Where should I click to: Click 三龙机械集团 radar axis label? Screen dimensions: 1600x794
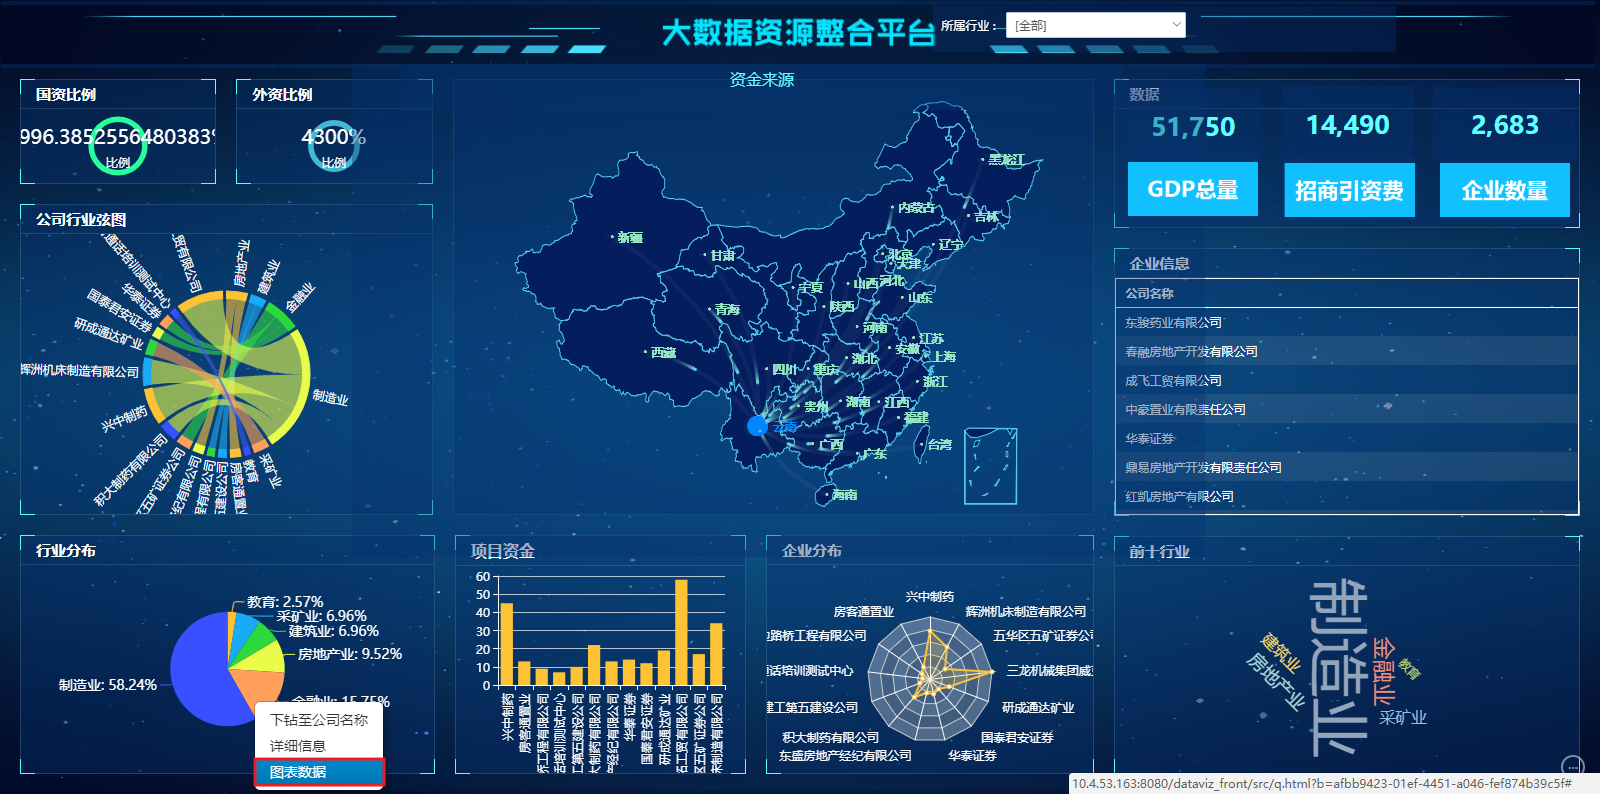click(x=1049, y=671)
